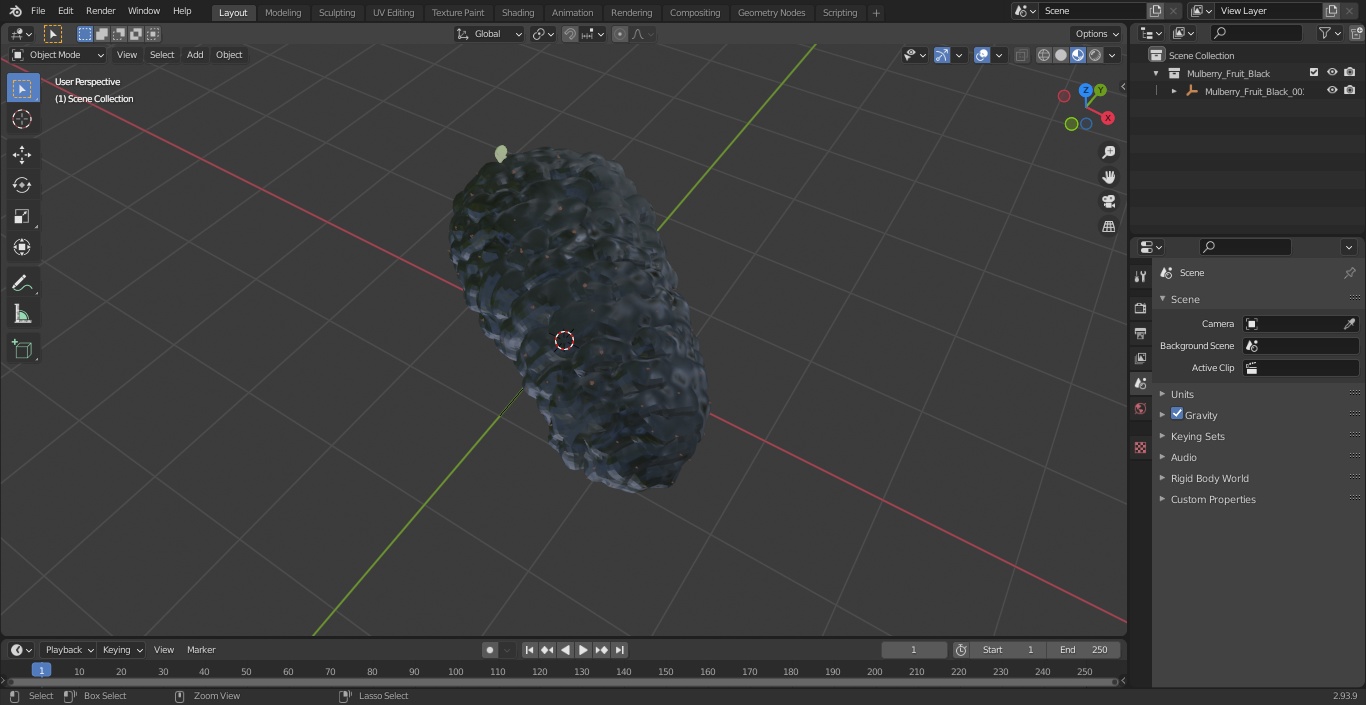Open the Texture properties tab
This screenshot has height=705, width=1366.
click(1140, 447)
